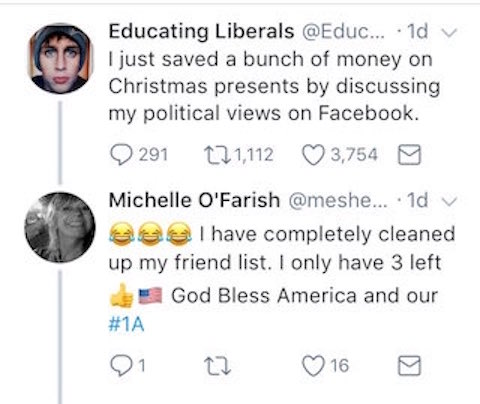View Educating Liberals avatar photo
Screen dimensions: 480x404
click(x=60, y=59)
